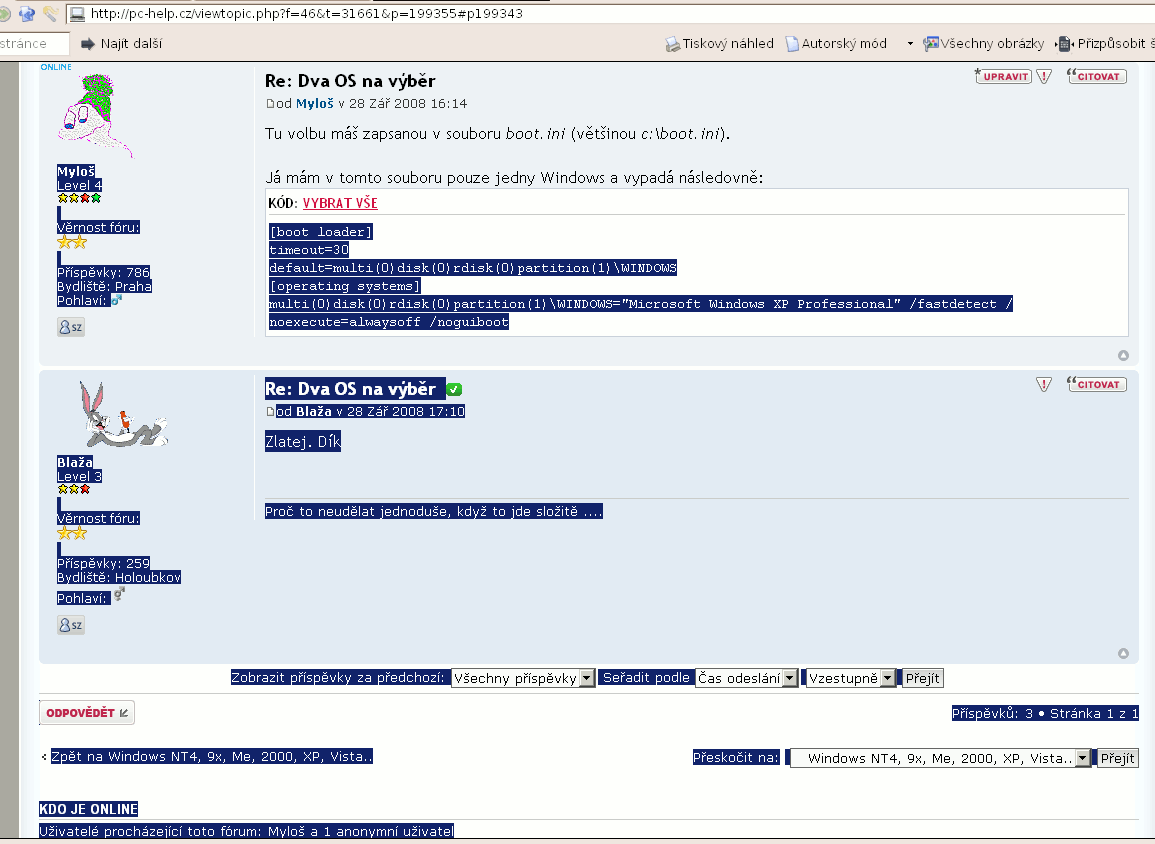Viewport: 1155px width, 844px height.
Task: Click Upravit button on Myloš's post
Action: pyautogui.click(x=1003, y=76)
